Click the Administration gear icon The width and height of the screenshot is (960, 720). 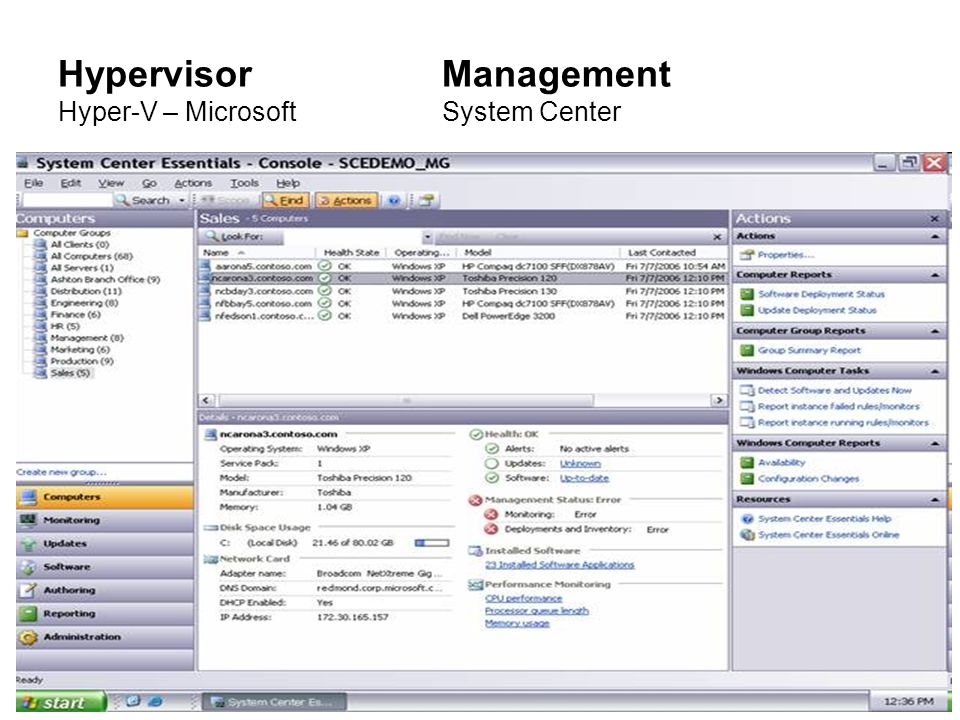click(28, 637)
